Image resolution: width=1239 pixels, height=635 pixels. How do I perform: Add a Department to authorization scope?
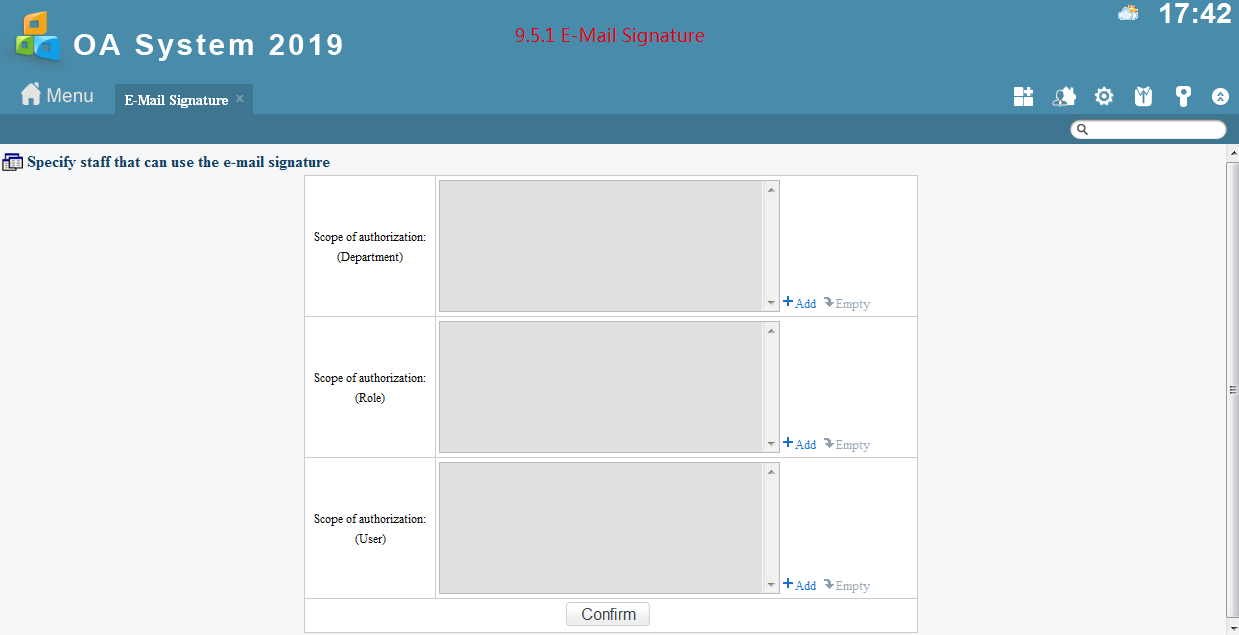[x=800, y=303]
